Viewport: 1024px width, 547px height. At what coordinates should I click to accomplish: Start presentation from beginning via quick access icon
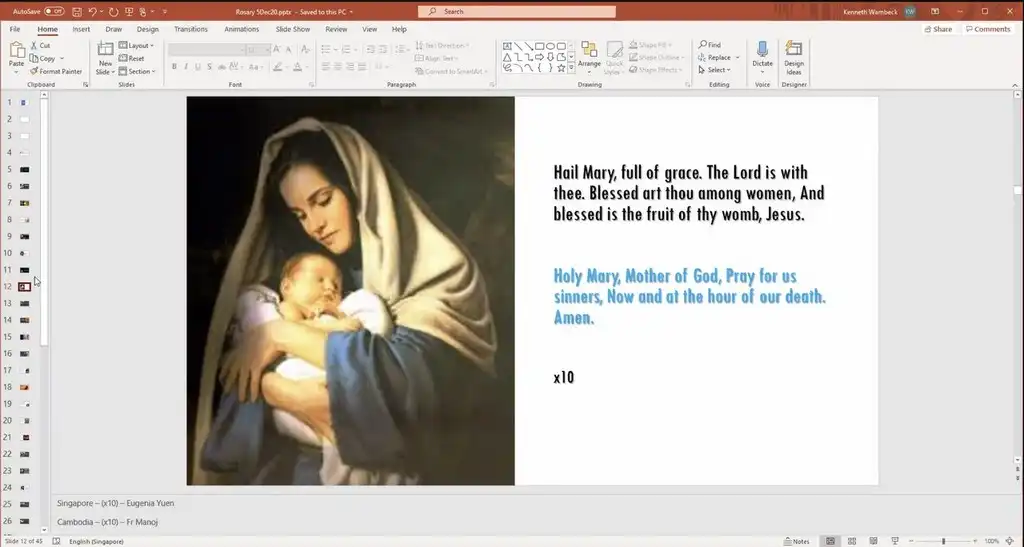(129, 12)
